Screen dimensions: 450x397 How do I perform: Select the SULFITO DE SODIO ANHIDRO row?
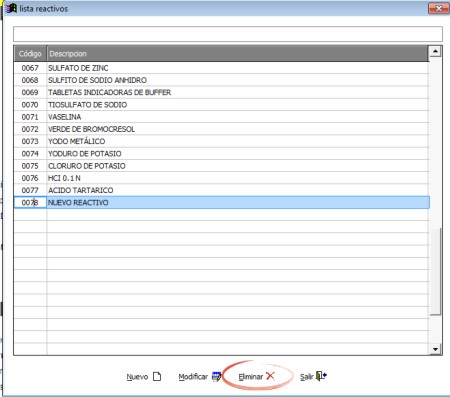222,80
